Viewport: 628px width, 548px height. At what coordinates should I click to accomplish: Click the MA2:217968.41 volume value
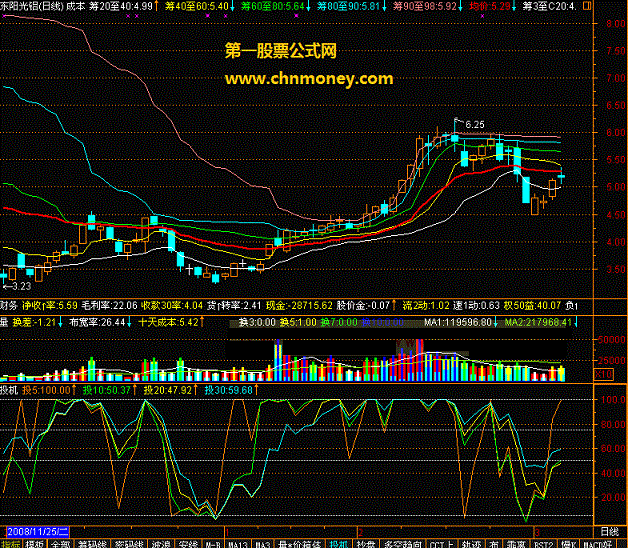click(538, 322)
